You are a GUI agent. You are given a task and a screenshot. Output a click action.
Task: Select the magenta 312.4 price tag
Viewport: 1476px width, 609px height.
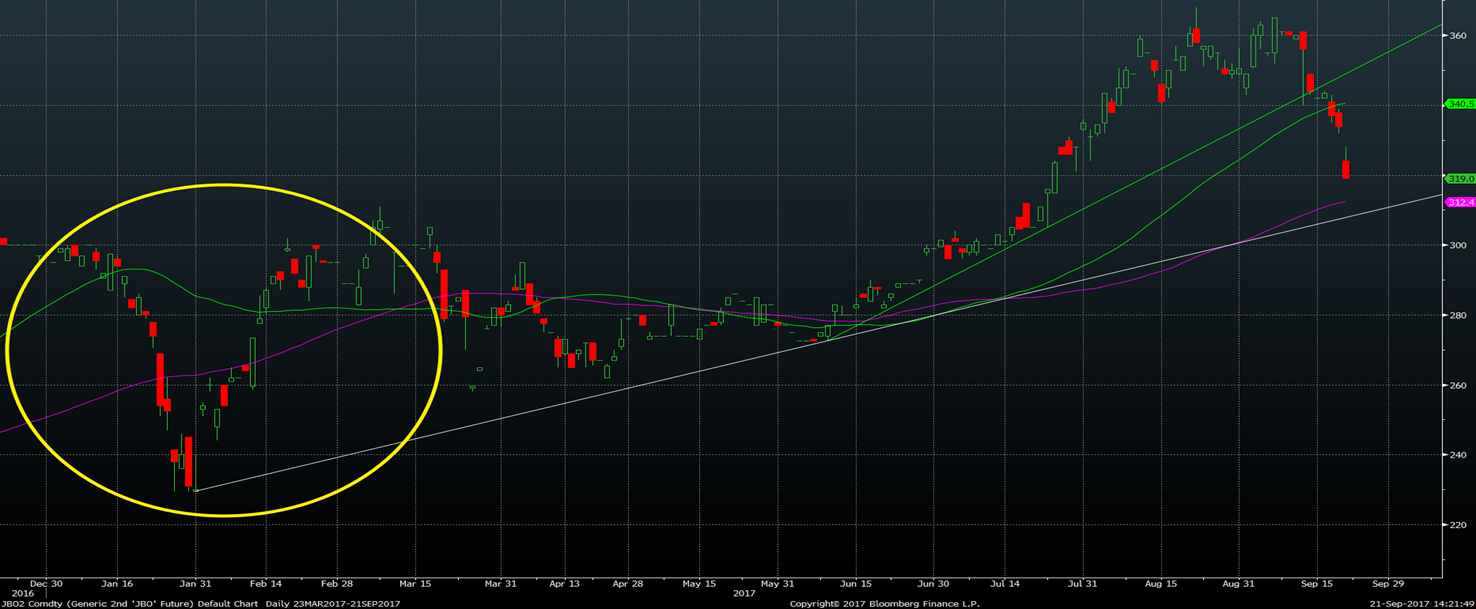[x=1459, y=202]
